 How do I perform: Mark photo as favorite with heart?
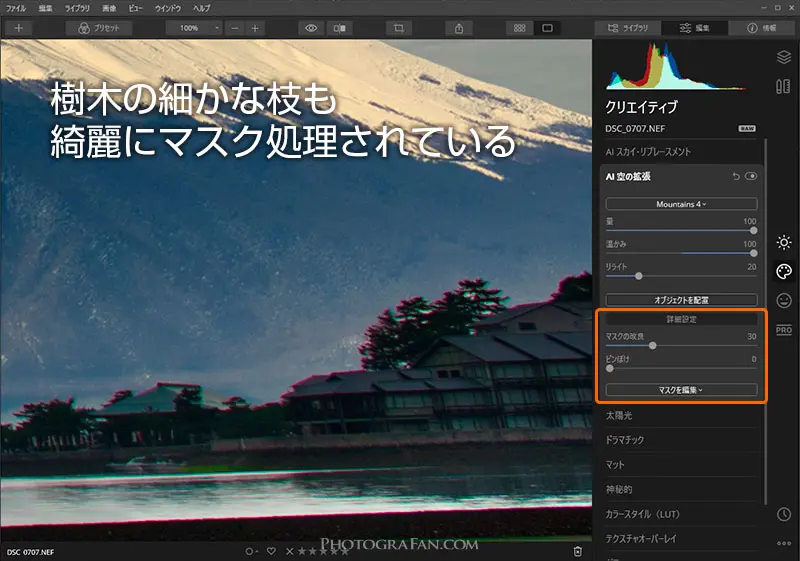pyautogui.click(x=271, y=551)
